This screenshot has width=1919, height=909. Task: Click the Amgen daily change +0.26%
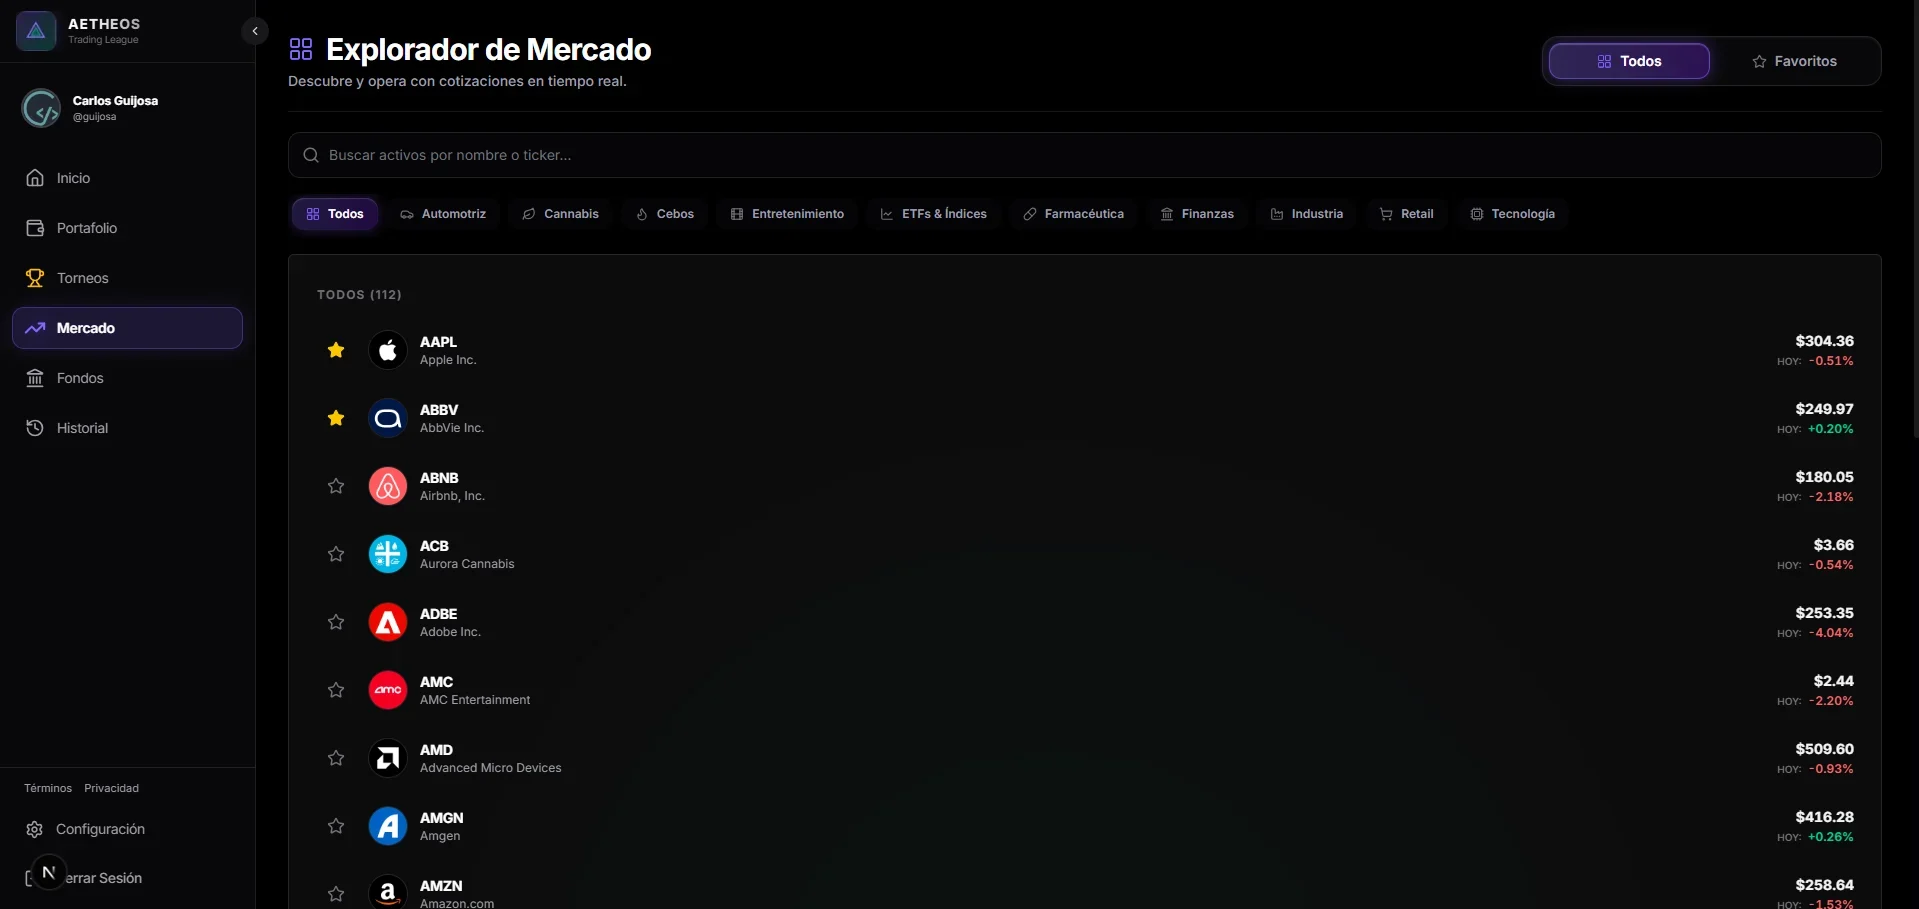coord(1831,837)
